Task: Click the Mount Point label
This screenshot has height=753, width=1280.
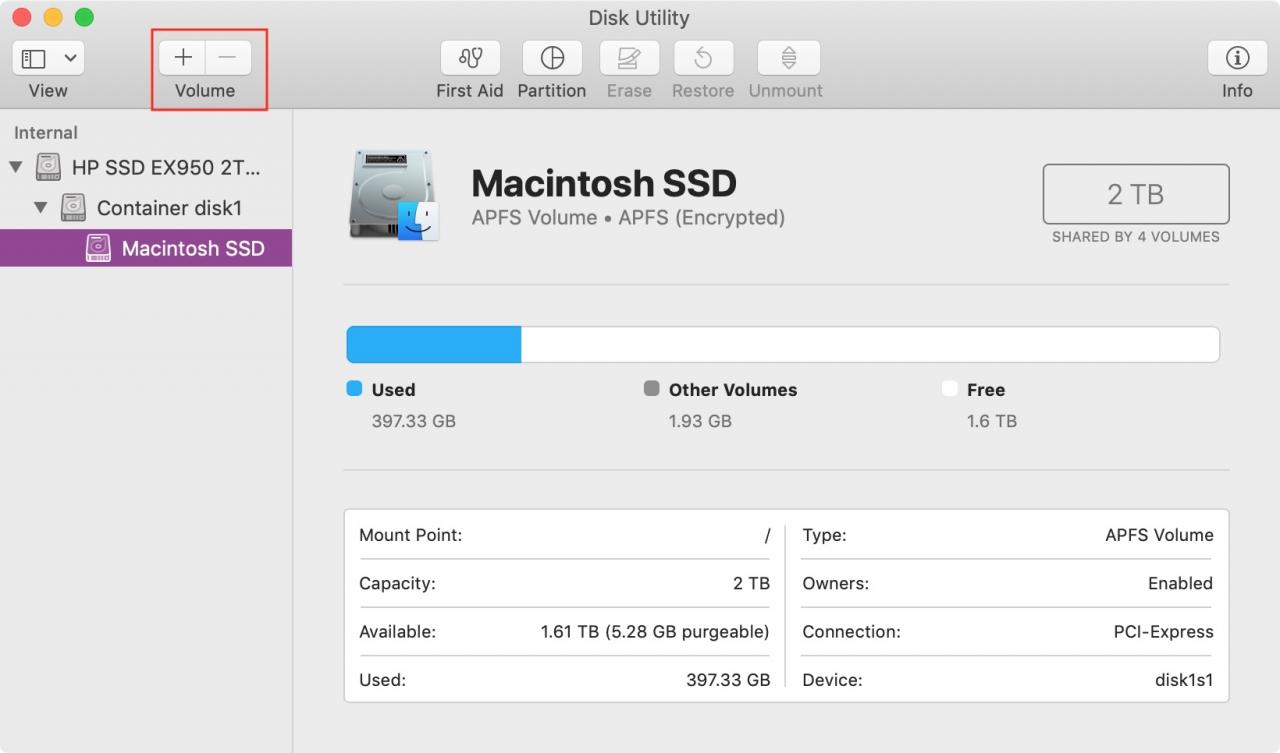Action: pyautogui.click(x=411, y=535)
